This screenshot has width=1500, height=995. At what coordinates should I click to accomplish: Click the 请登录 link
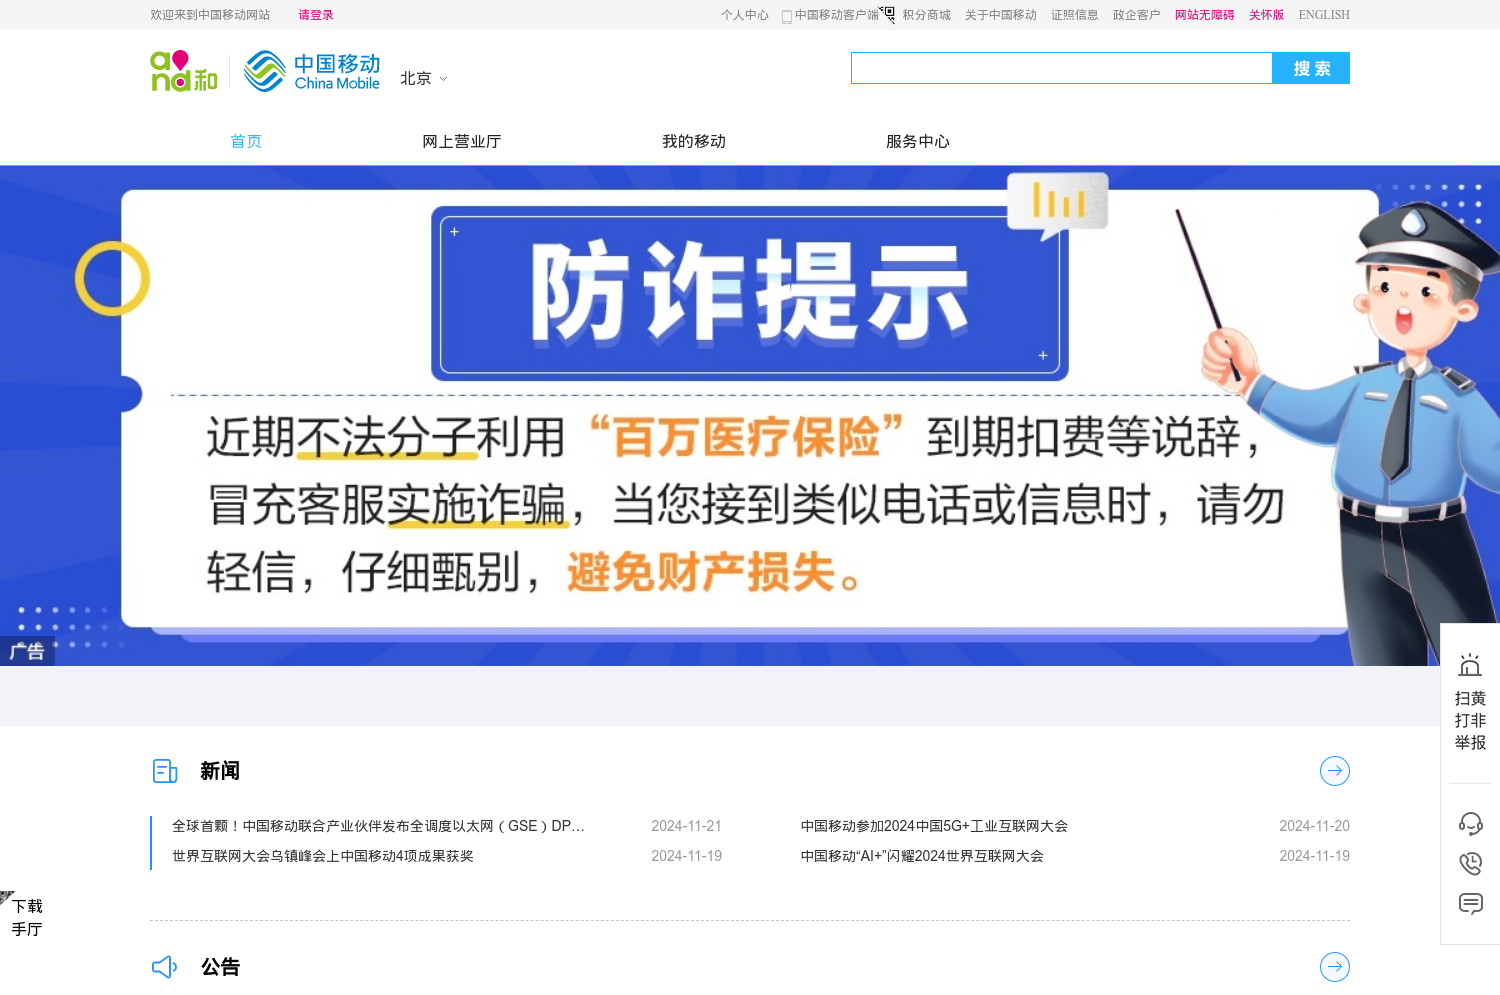tap(316, 15)
